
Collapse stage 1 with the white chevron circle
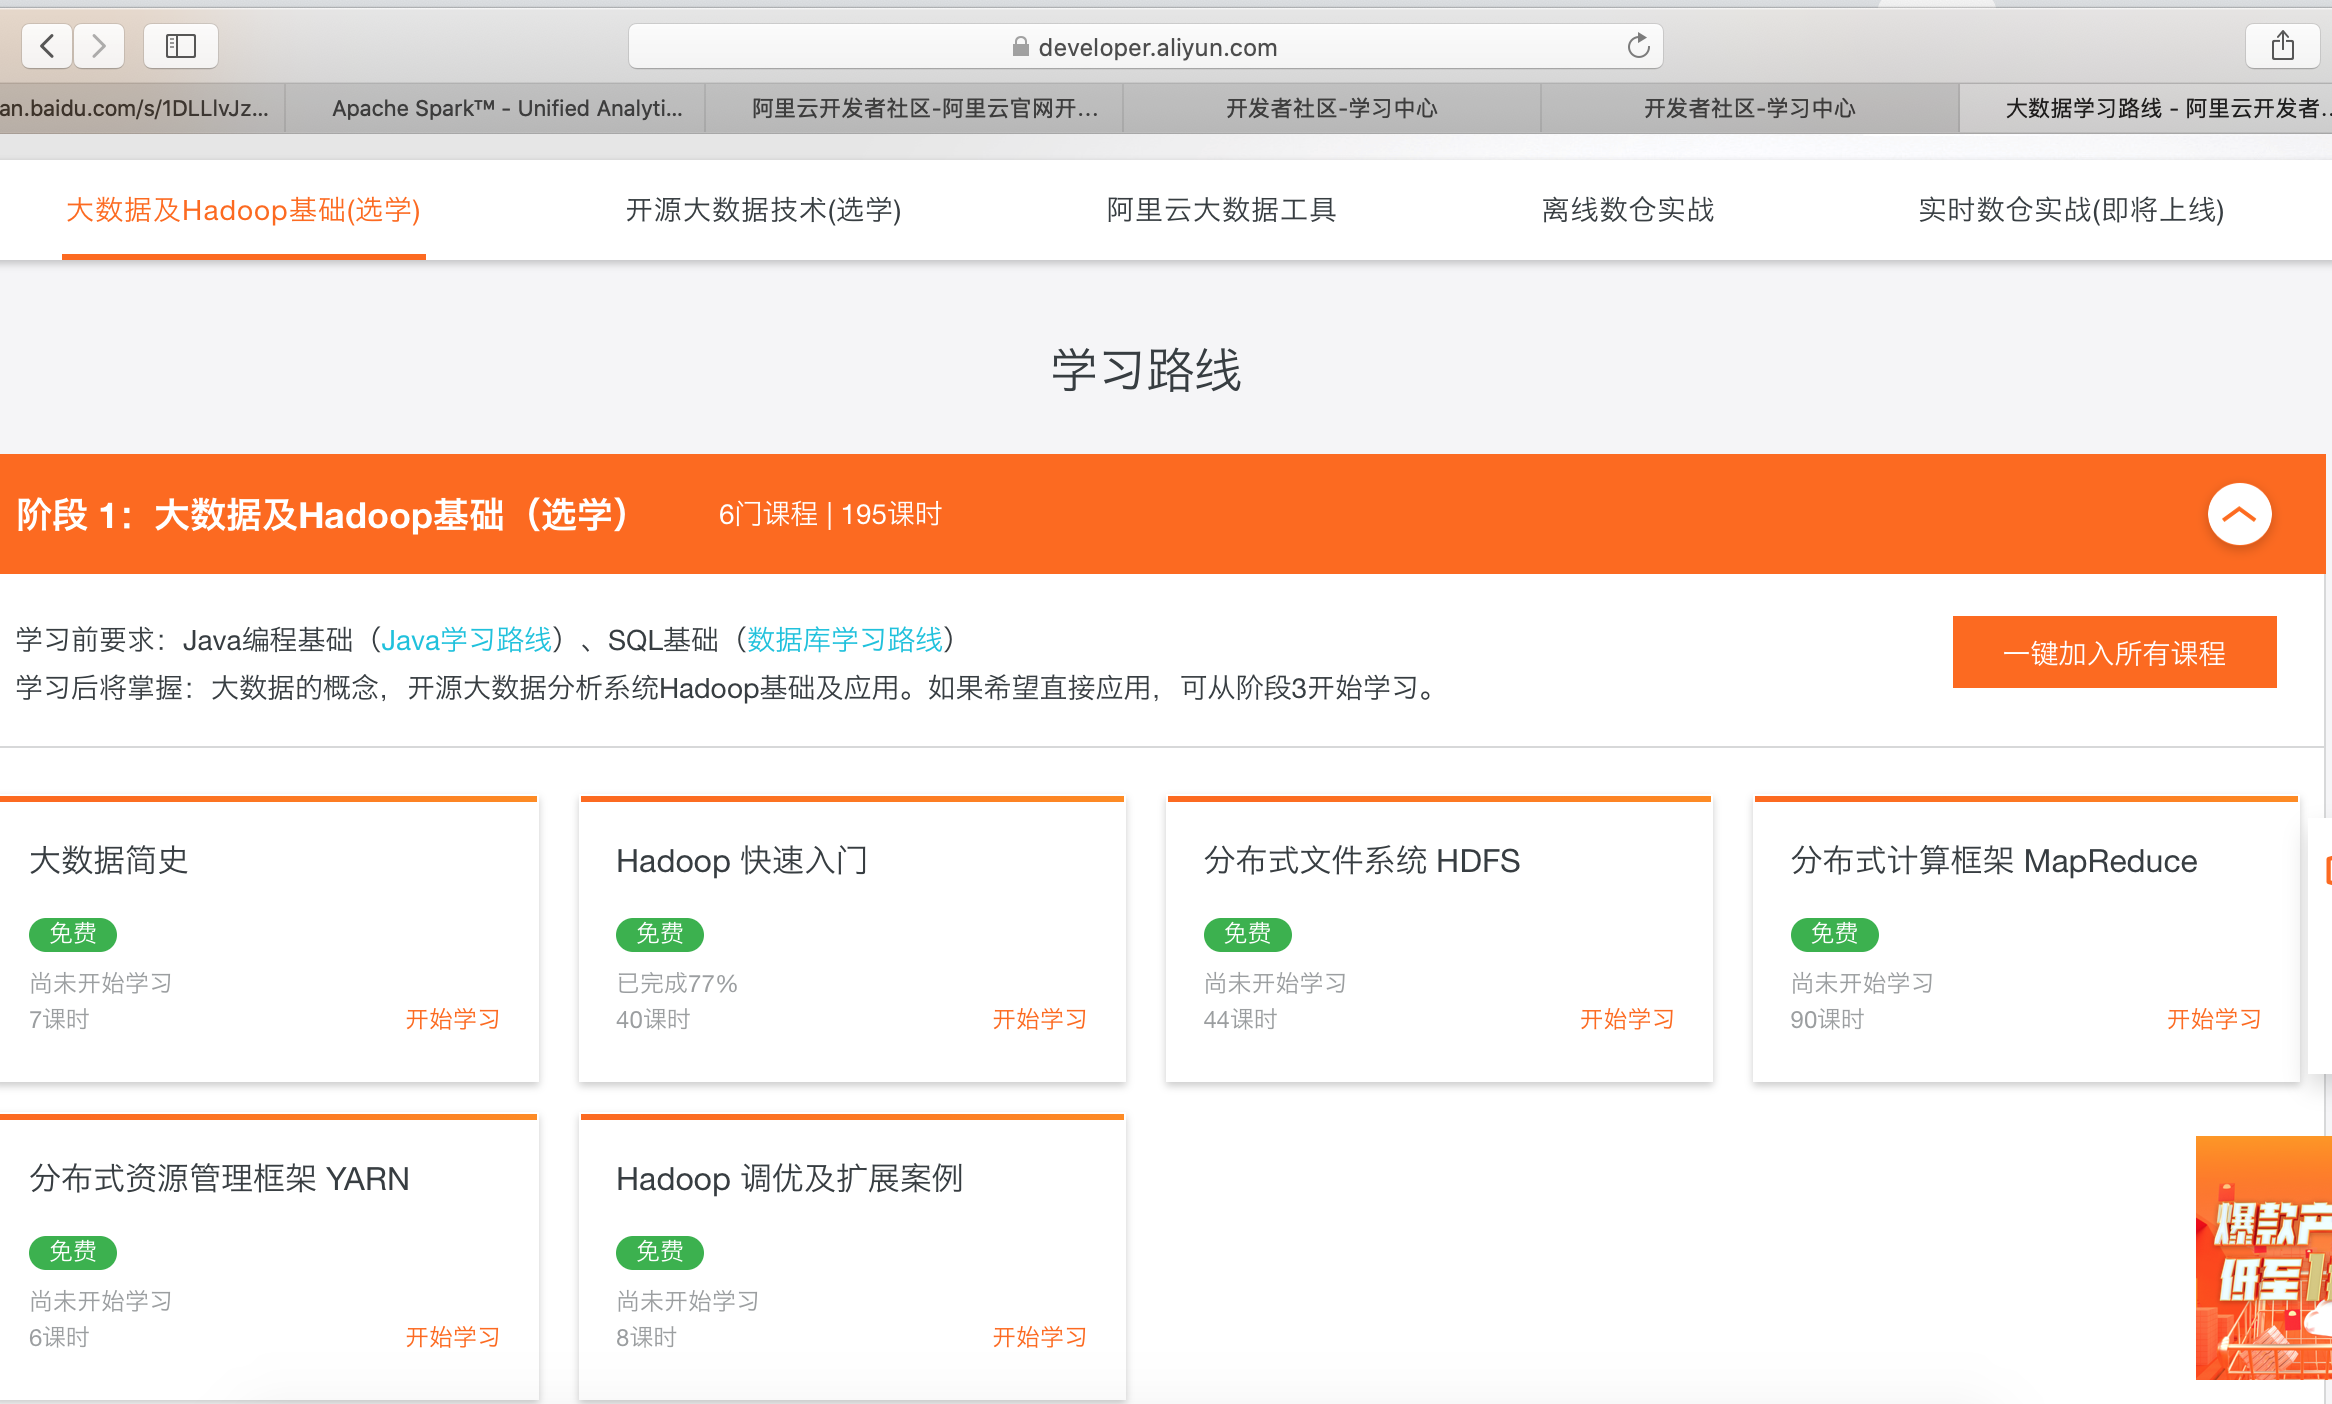(x=2239, y=514)
